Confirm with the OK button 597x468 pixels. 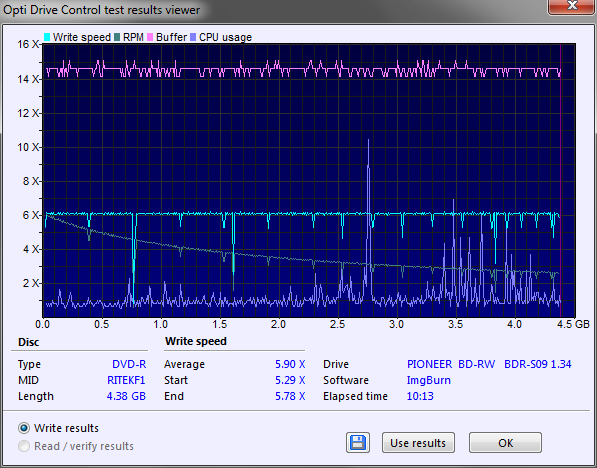(505, 442)
